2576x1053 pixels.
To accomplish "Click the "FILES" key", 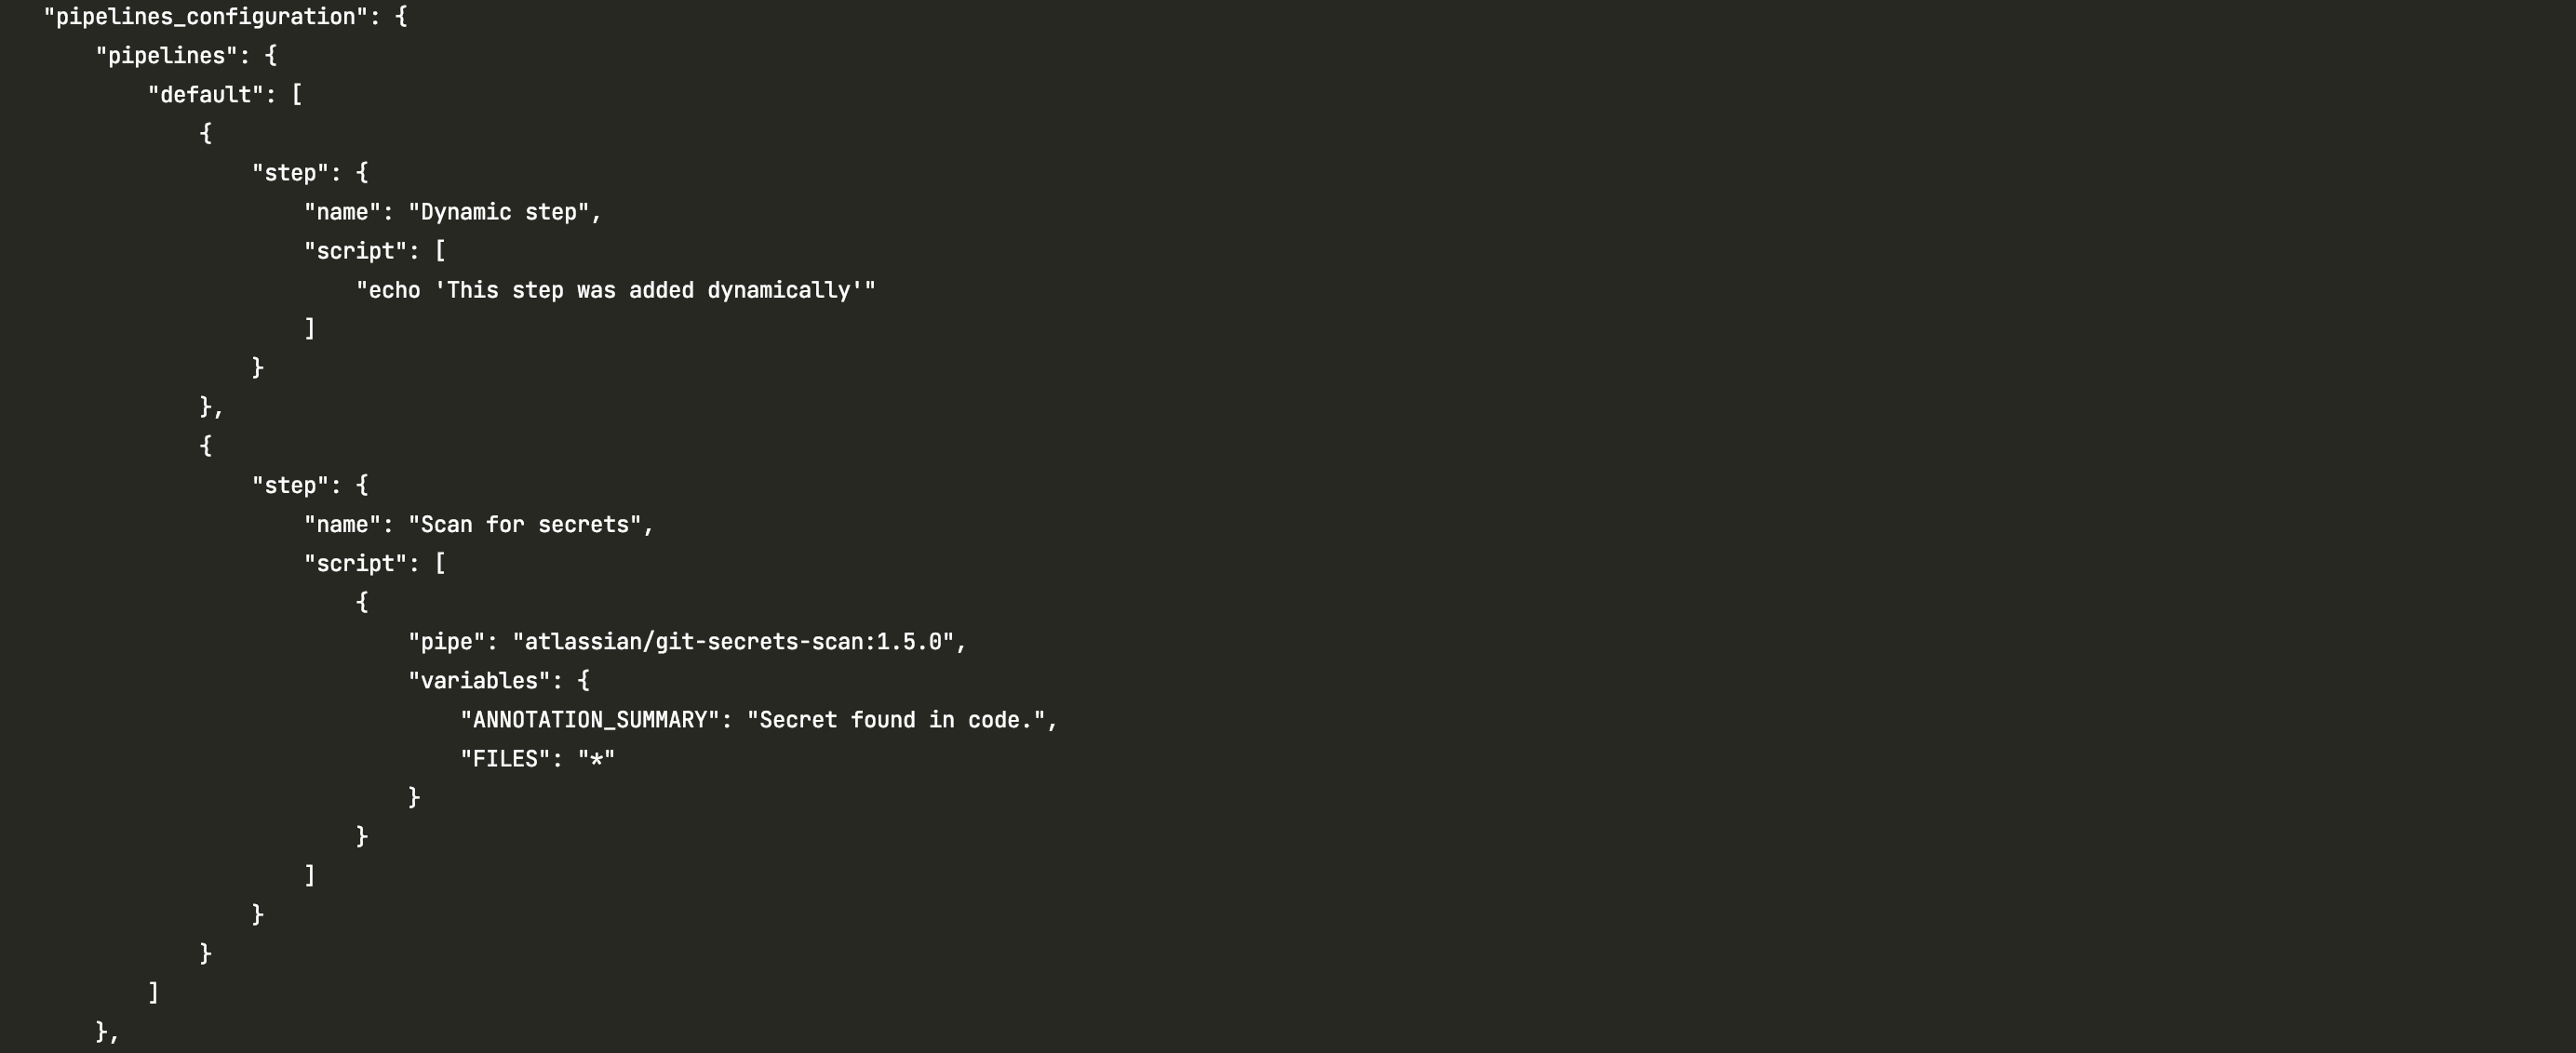I will tap(505, 759).
